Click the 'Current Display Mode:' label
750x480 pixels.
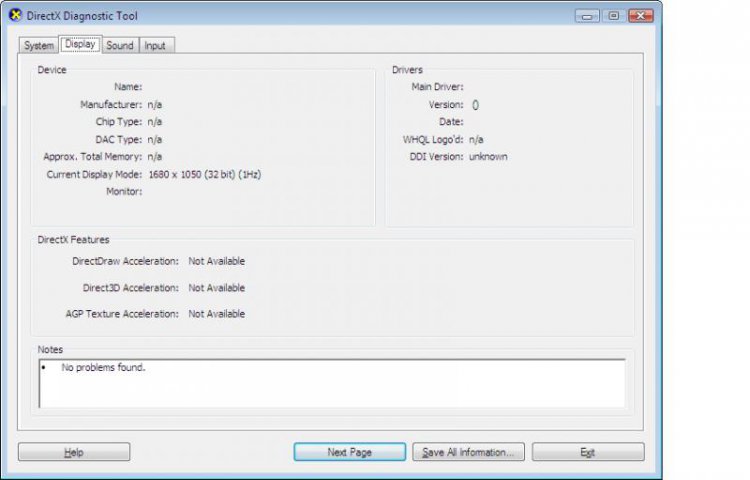pyautogui.click(x=94, y=175)
